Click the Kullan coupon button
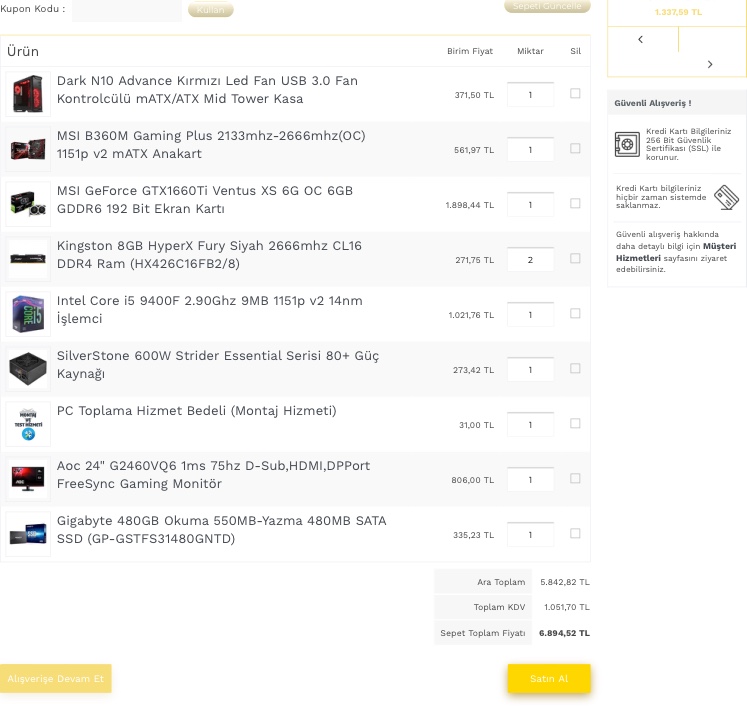747x708 pixels. point(211,10)
